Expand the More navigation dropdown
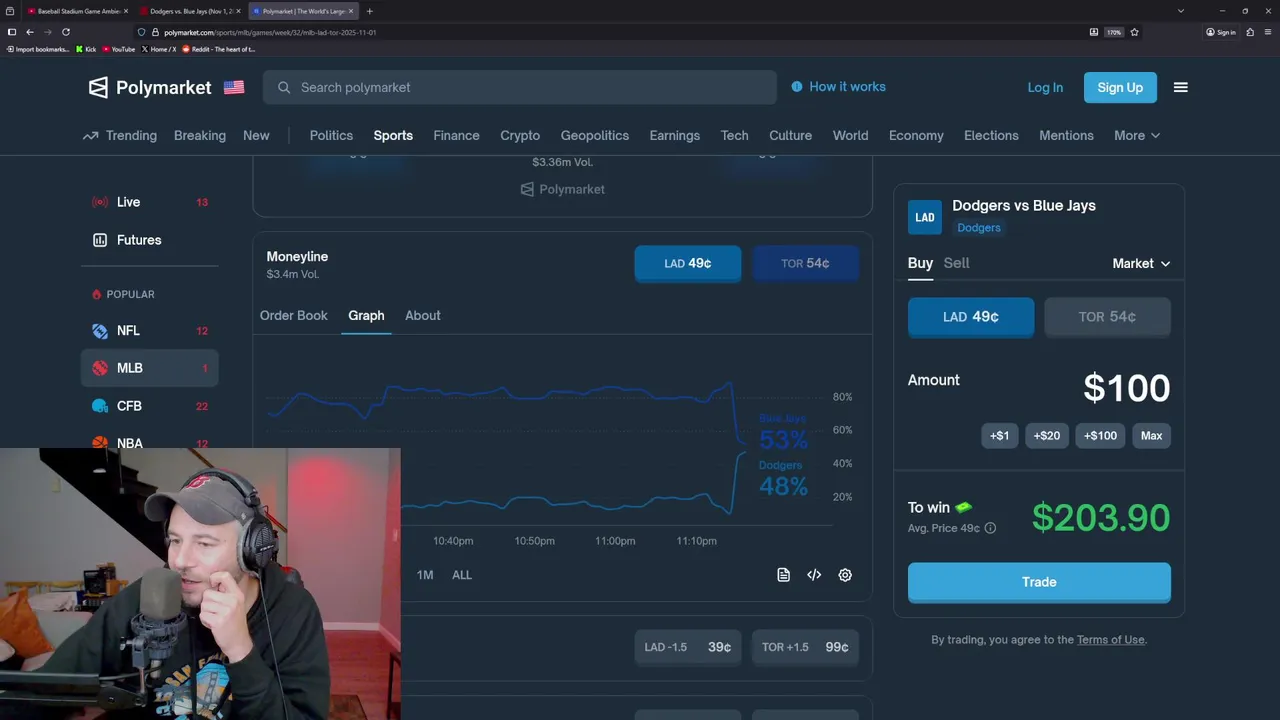1280x720 pixels. click(1137, 136)
